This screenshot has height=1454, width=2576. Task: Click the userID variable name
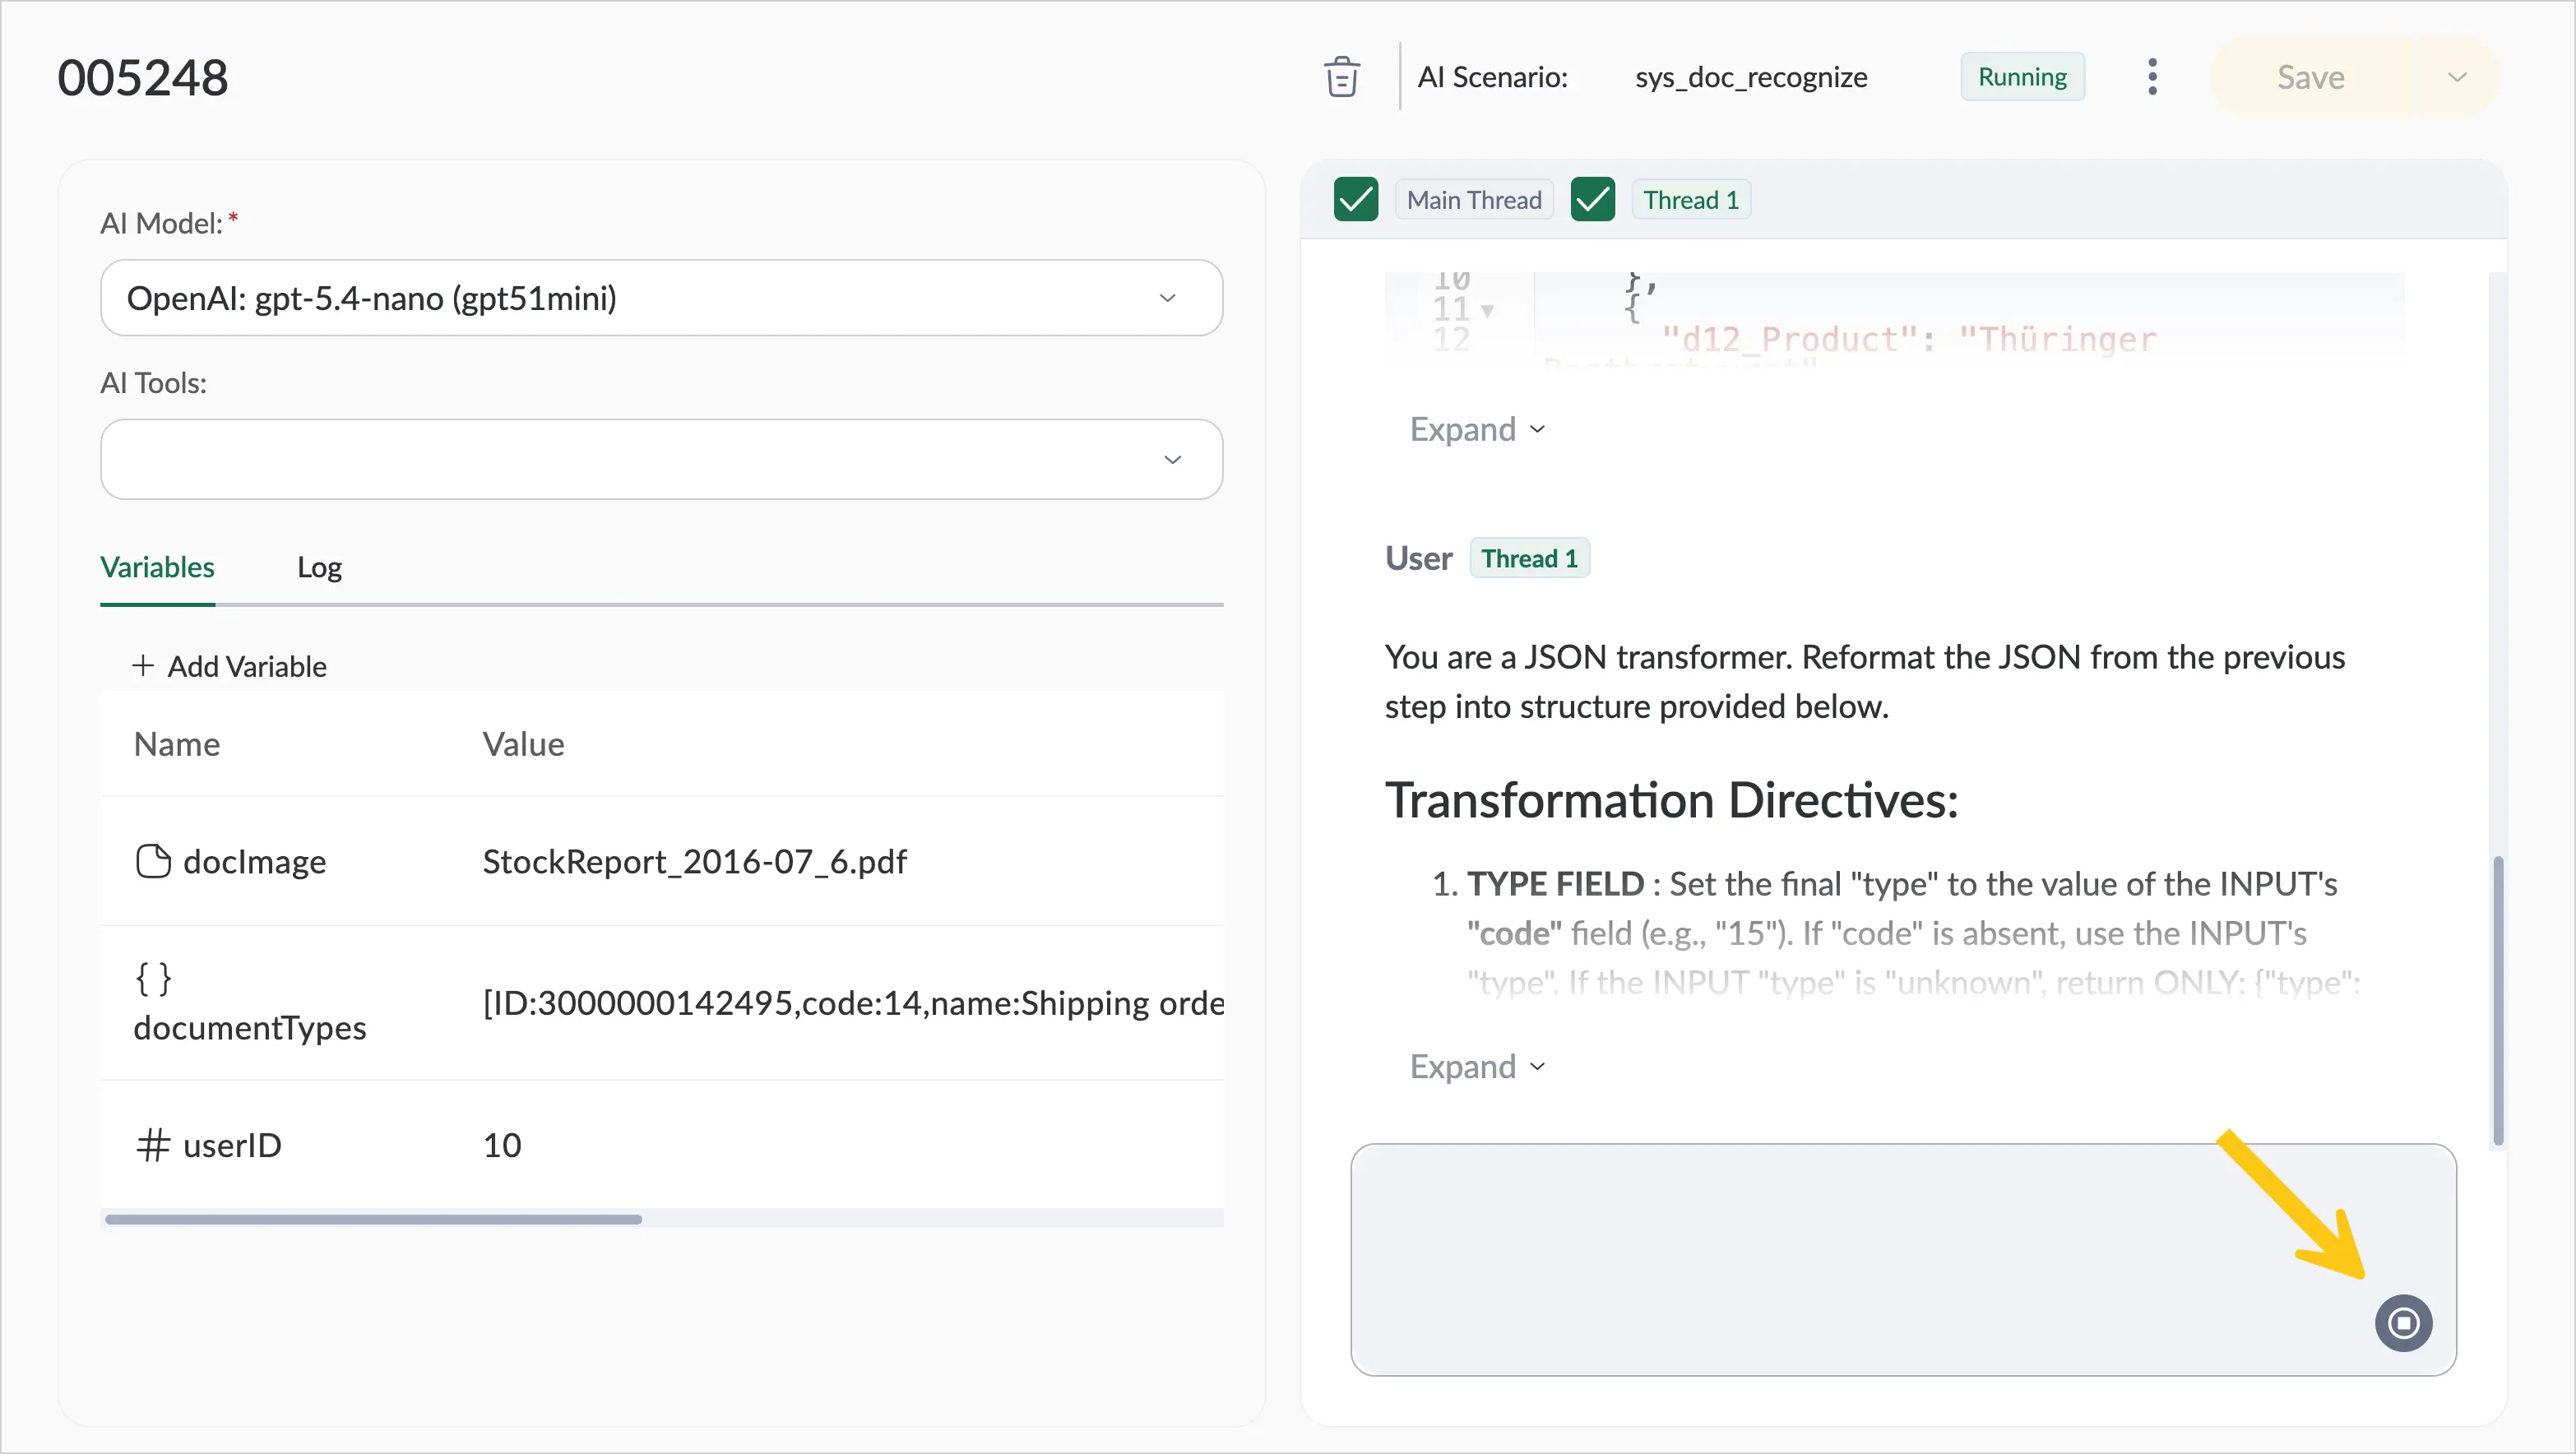pyautogui.click(x=232, y=1145)
